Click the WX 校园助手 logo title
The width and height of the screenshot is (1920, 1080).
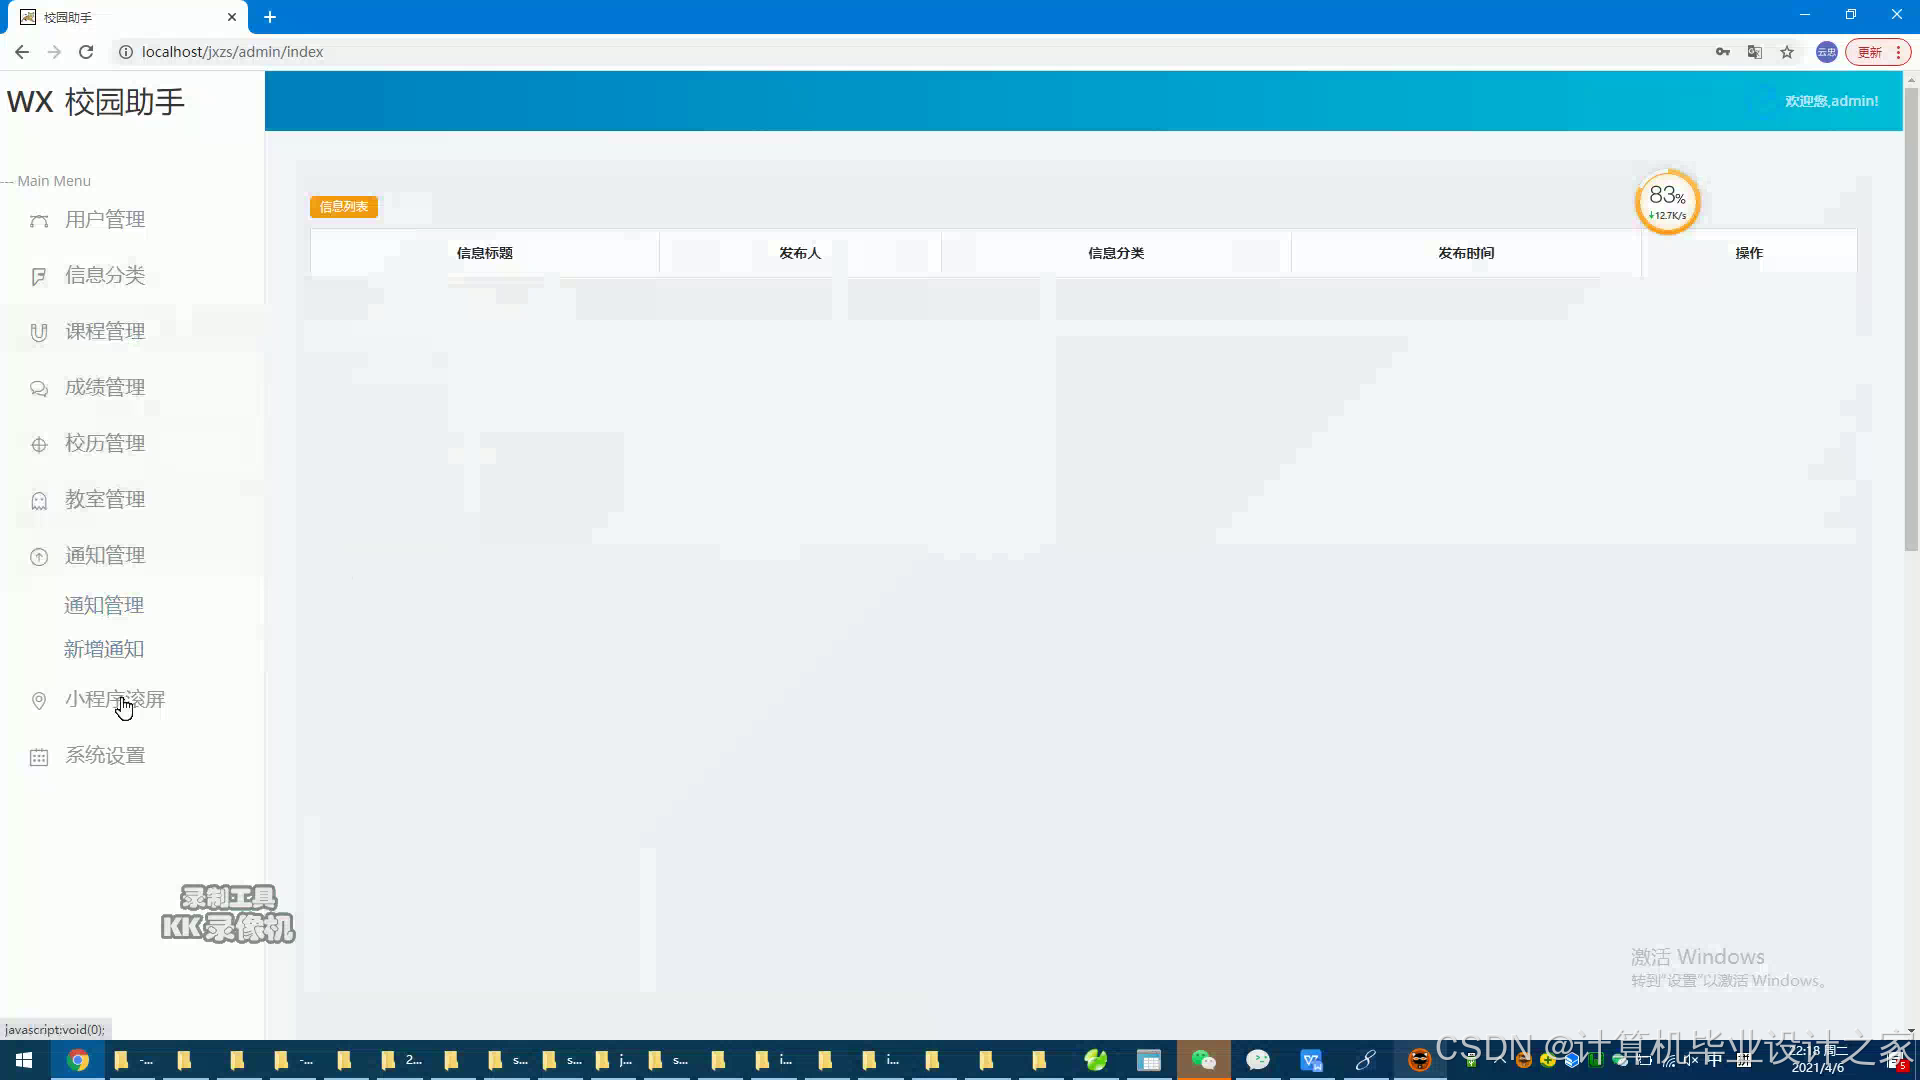coord(96,102)
